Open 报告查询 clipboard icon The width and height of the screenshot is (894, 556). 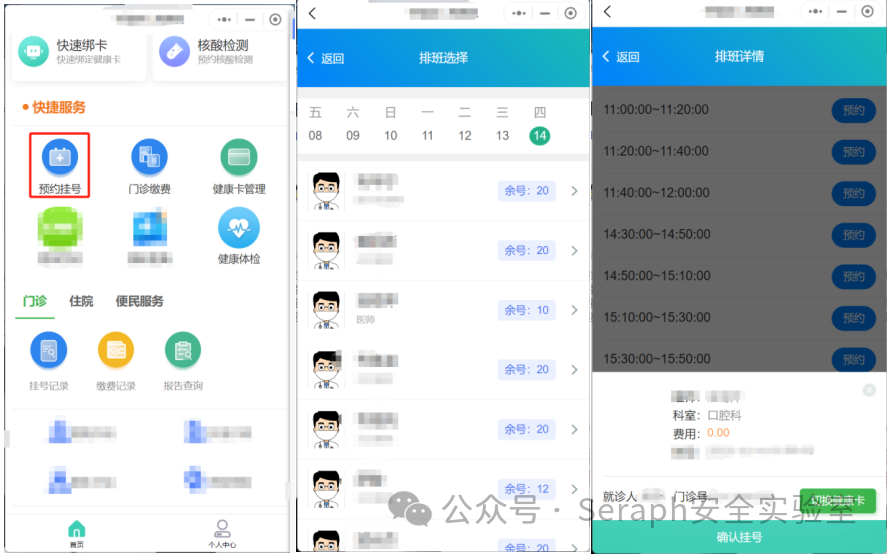click(x=183, y=350)
